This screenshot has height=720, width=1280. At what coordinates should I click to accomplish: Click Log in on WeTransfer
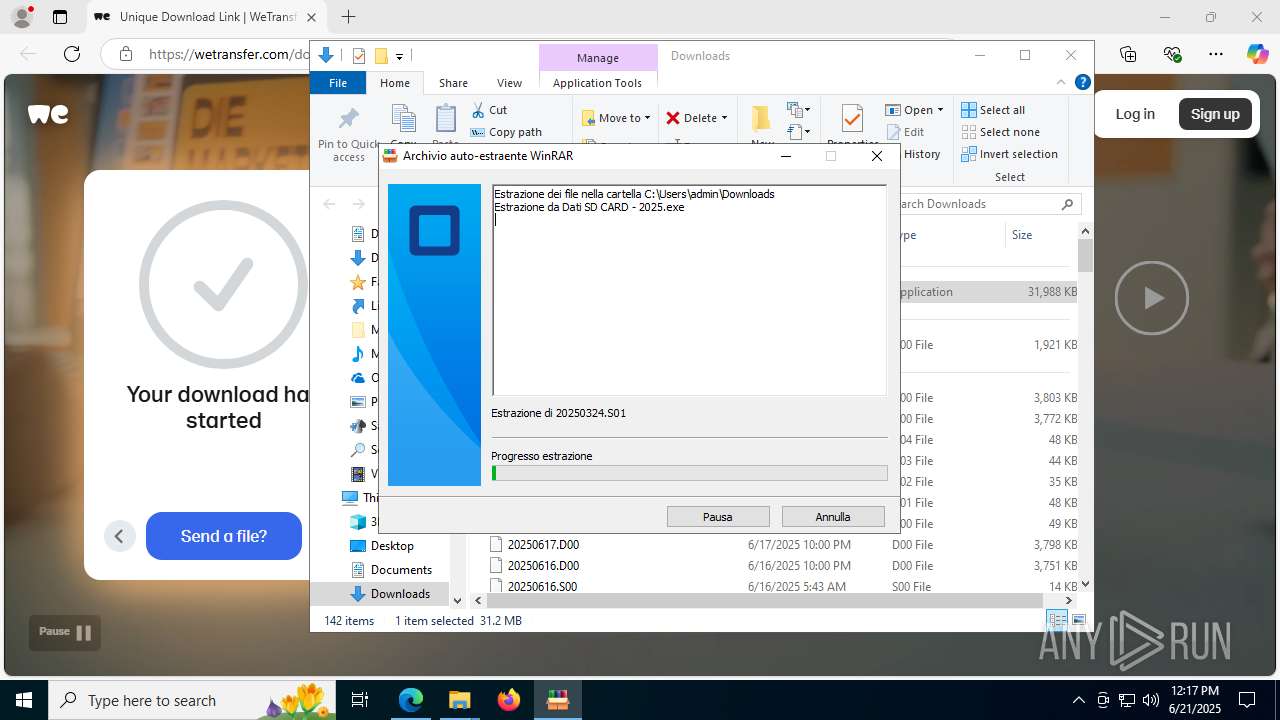[1135, 114]
